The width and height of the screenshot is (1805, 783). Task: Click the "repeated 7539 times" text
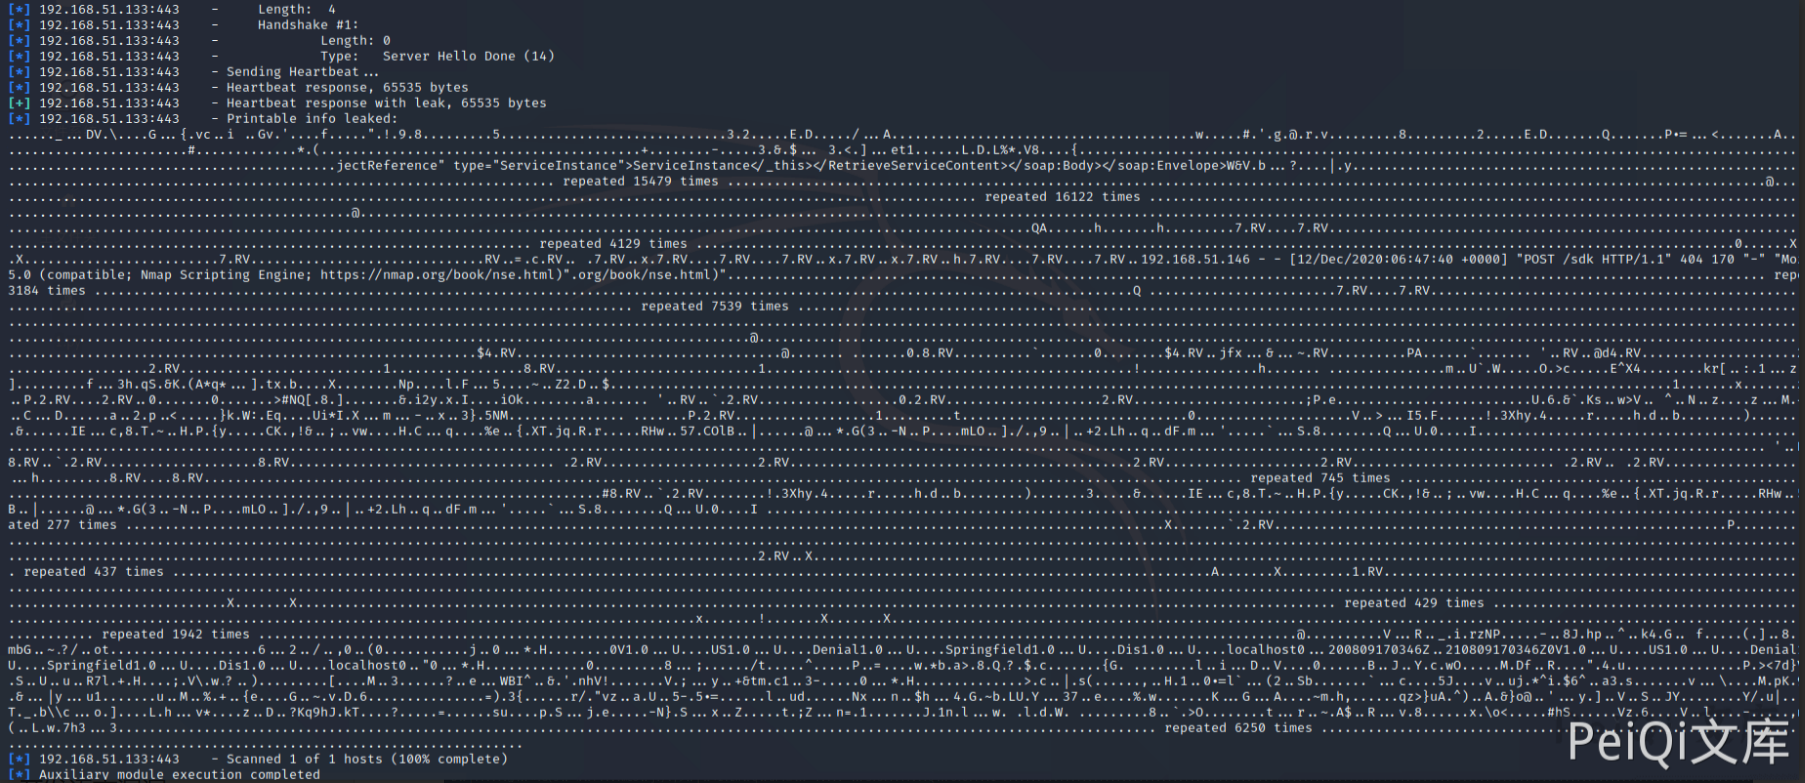714,306
